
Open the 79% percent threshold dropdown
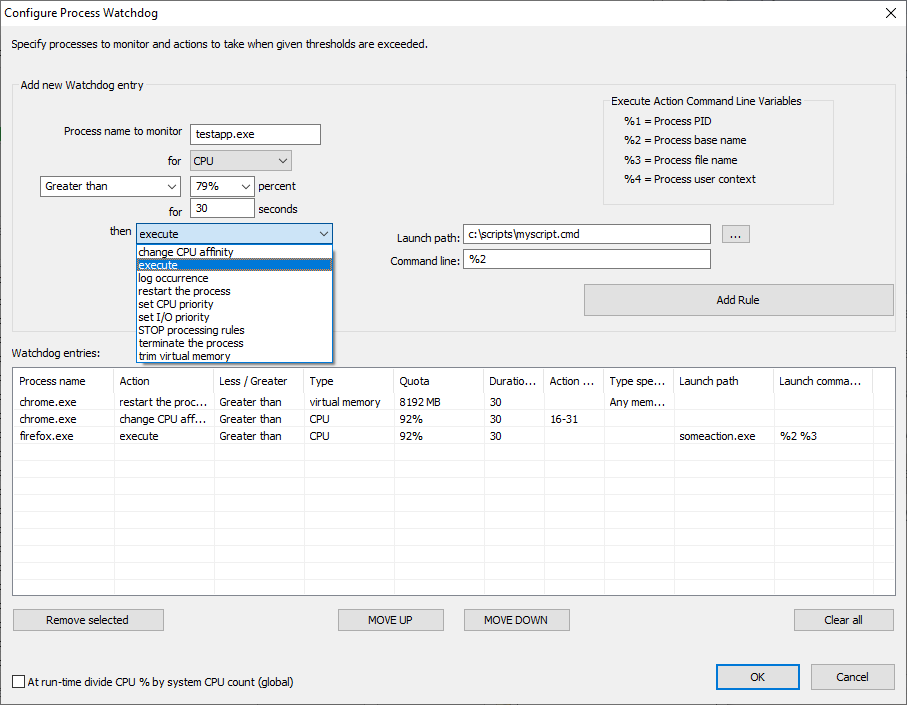click(221, 186)
